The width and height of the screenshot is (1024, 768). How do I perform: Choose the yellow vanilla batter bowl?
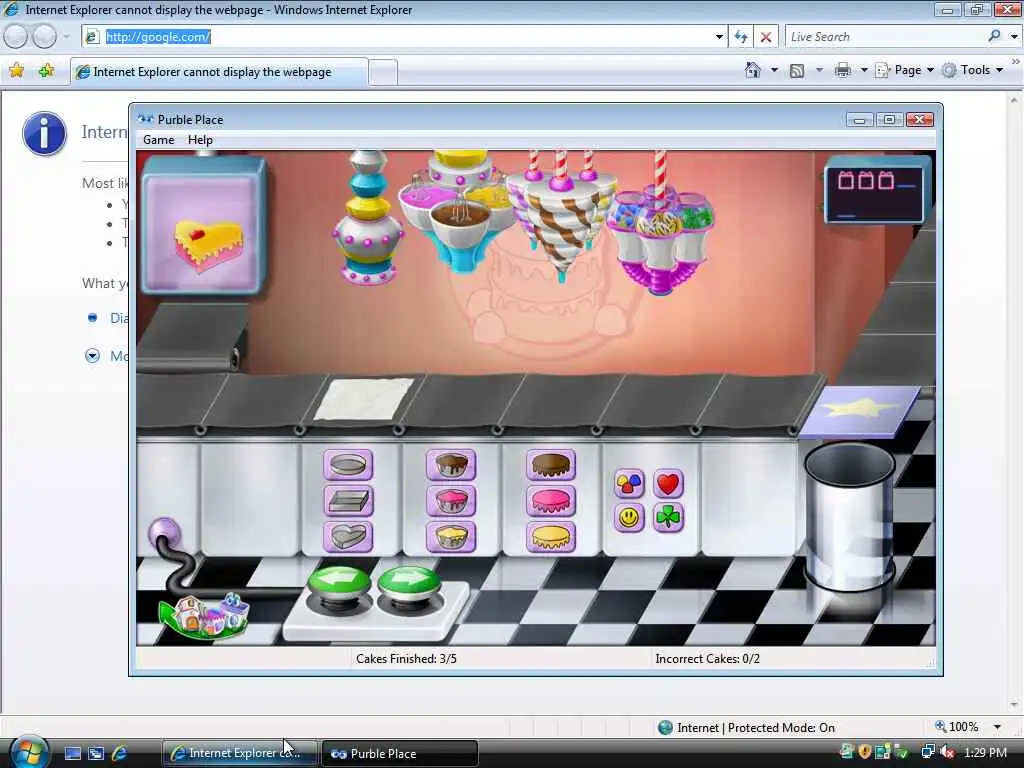[451, 537]
